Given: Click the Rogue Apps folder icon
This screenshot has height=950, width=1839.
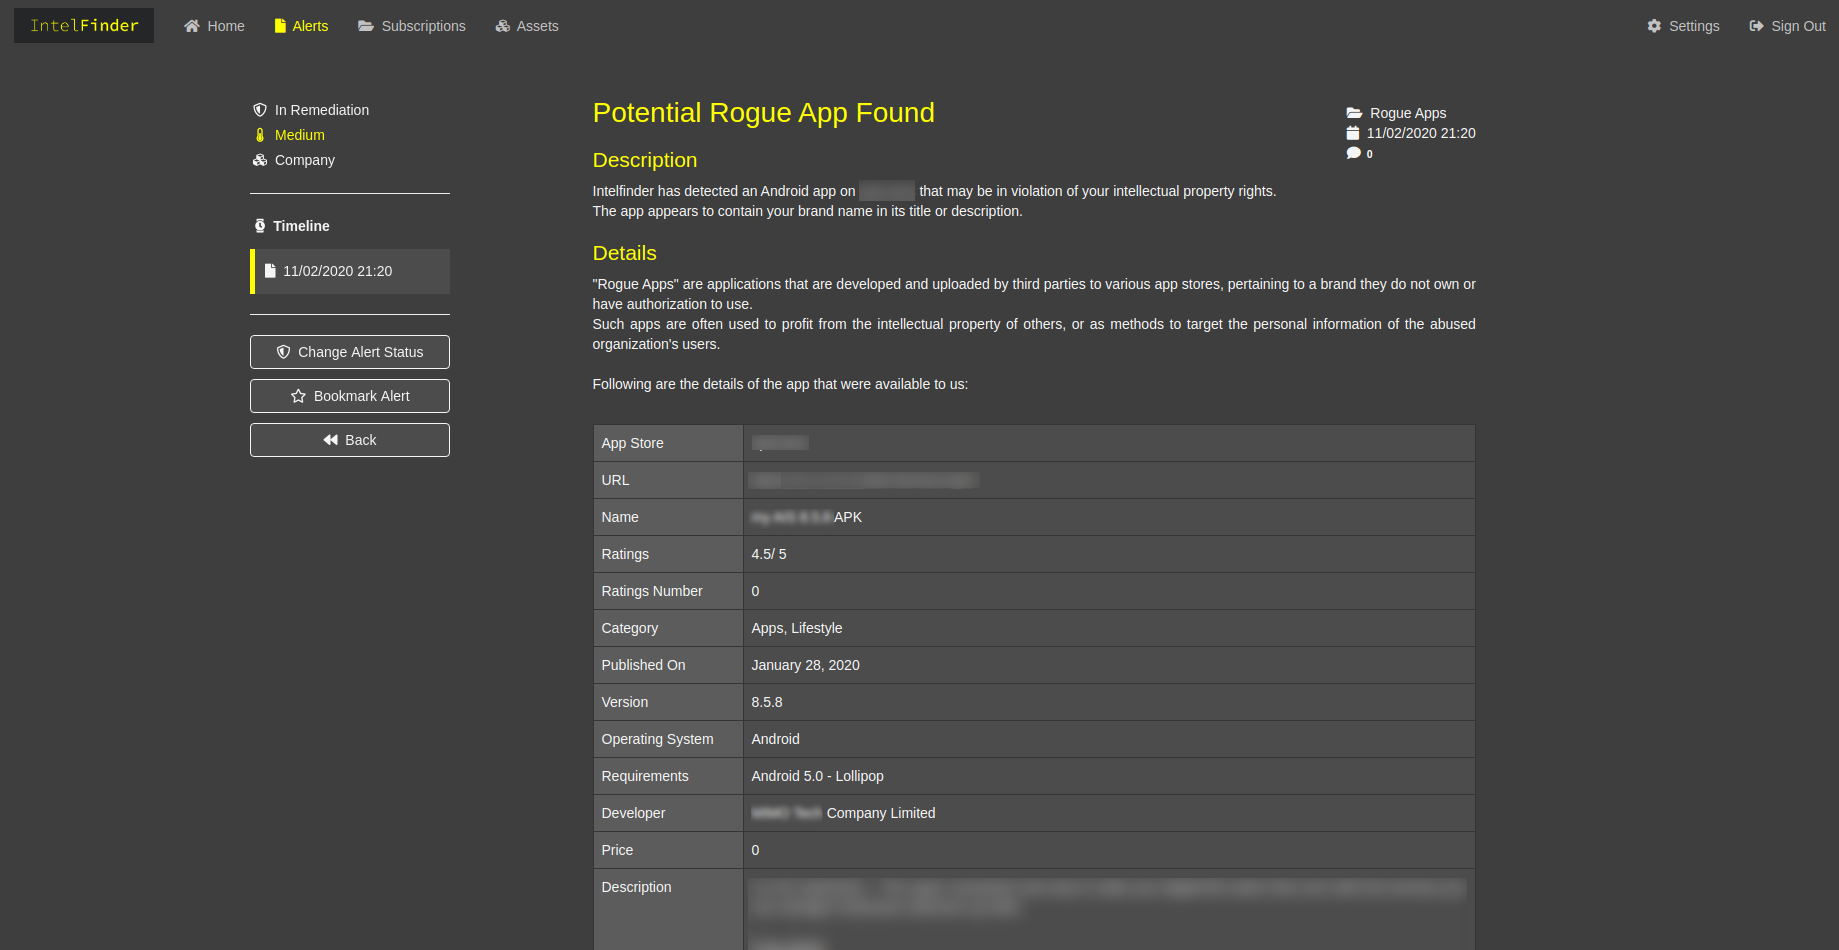Looking at the screenshot, I should 1354,113.
